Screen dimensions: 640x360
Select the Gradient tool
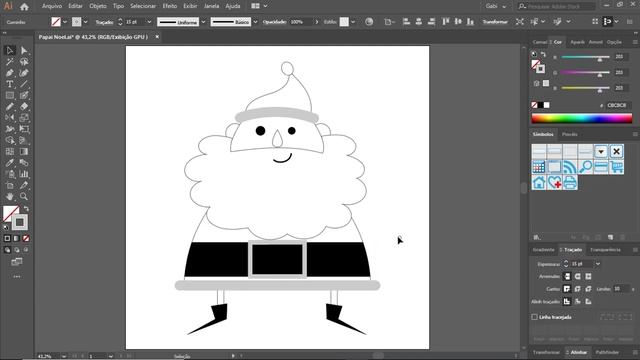point(24,151)
